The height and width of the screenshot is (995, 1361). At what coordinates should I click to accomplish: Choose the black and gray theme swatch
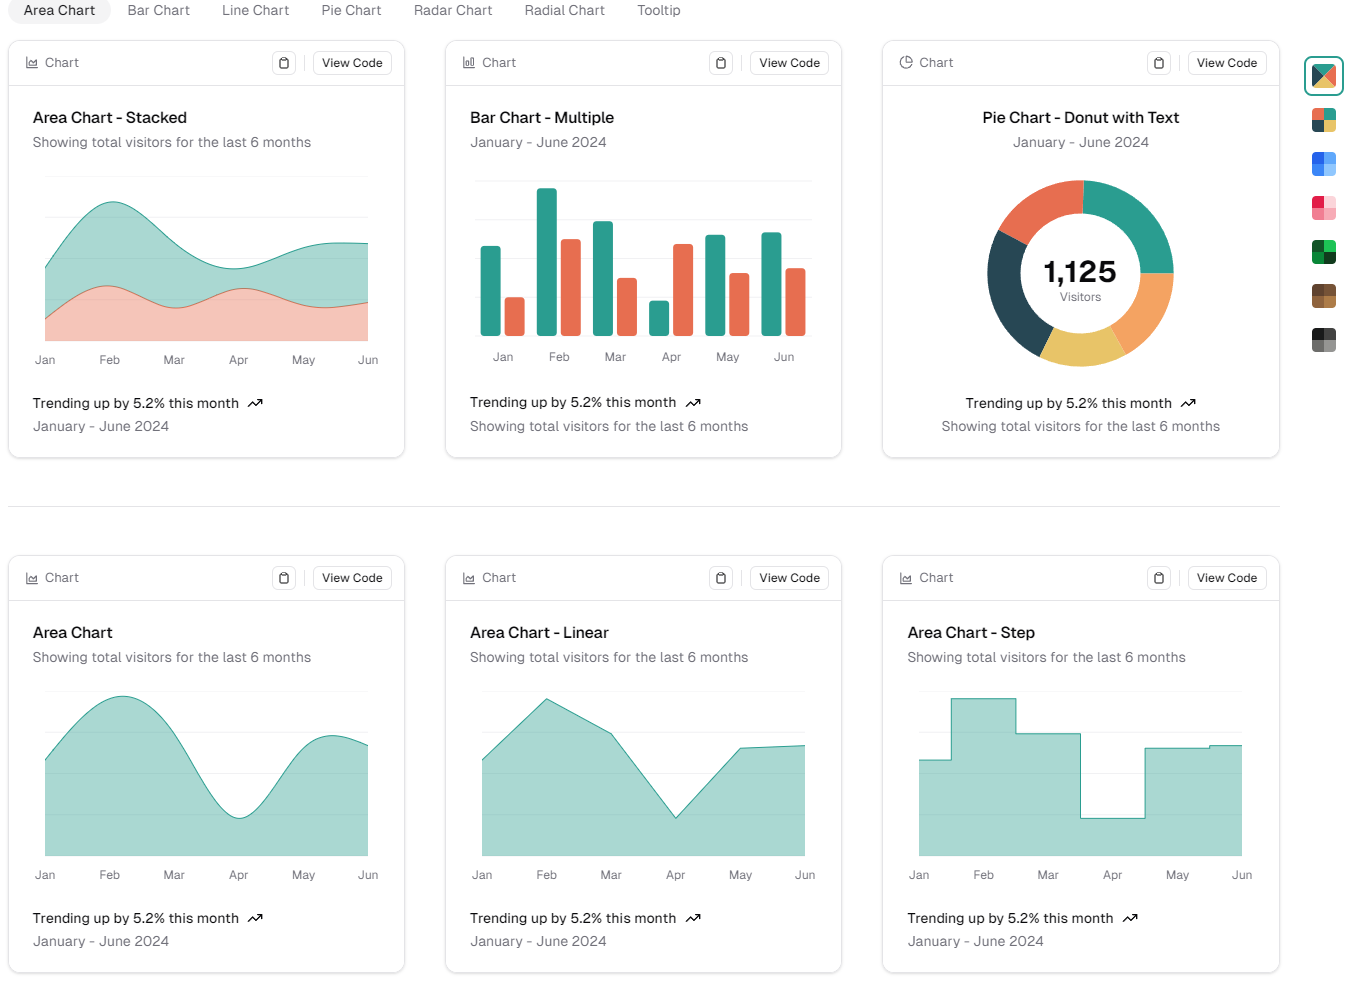click(1324, 340)
